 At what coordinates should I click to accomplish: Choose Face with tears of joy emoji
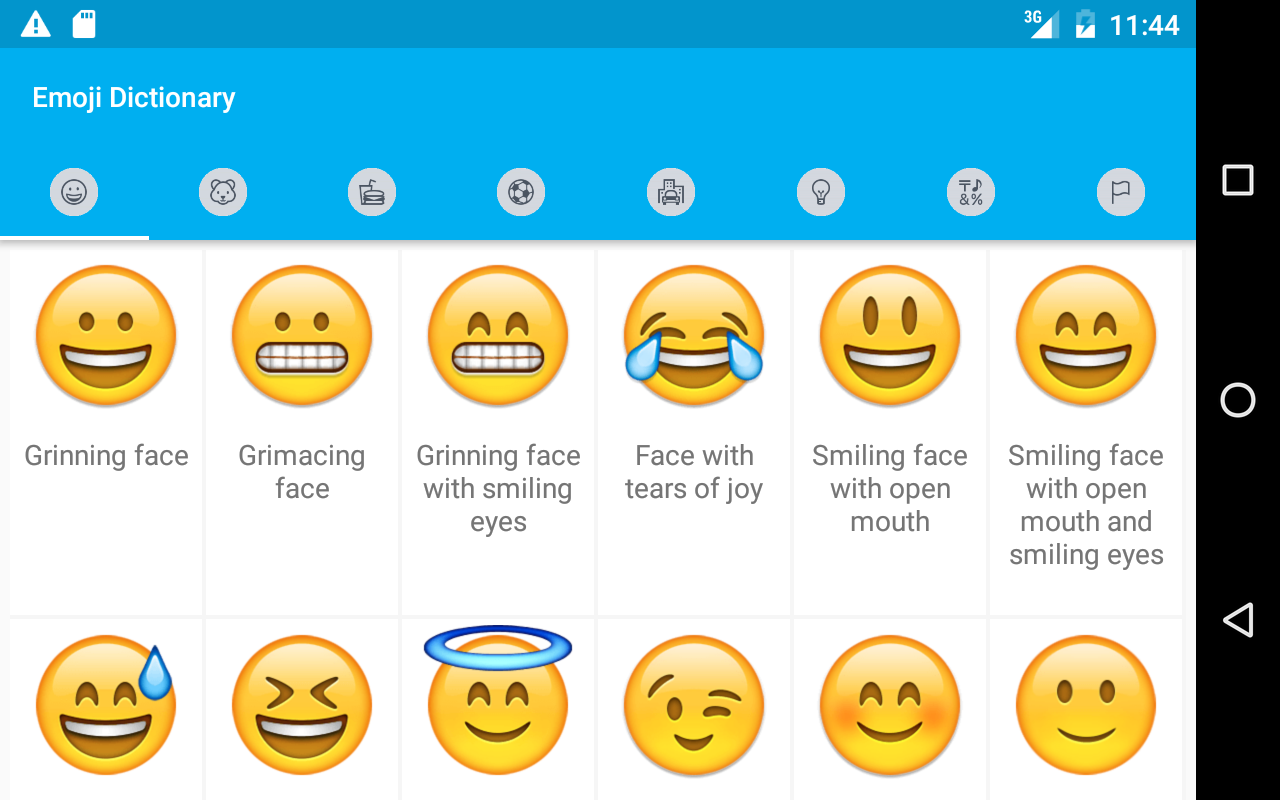coord(694,432)
